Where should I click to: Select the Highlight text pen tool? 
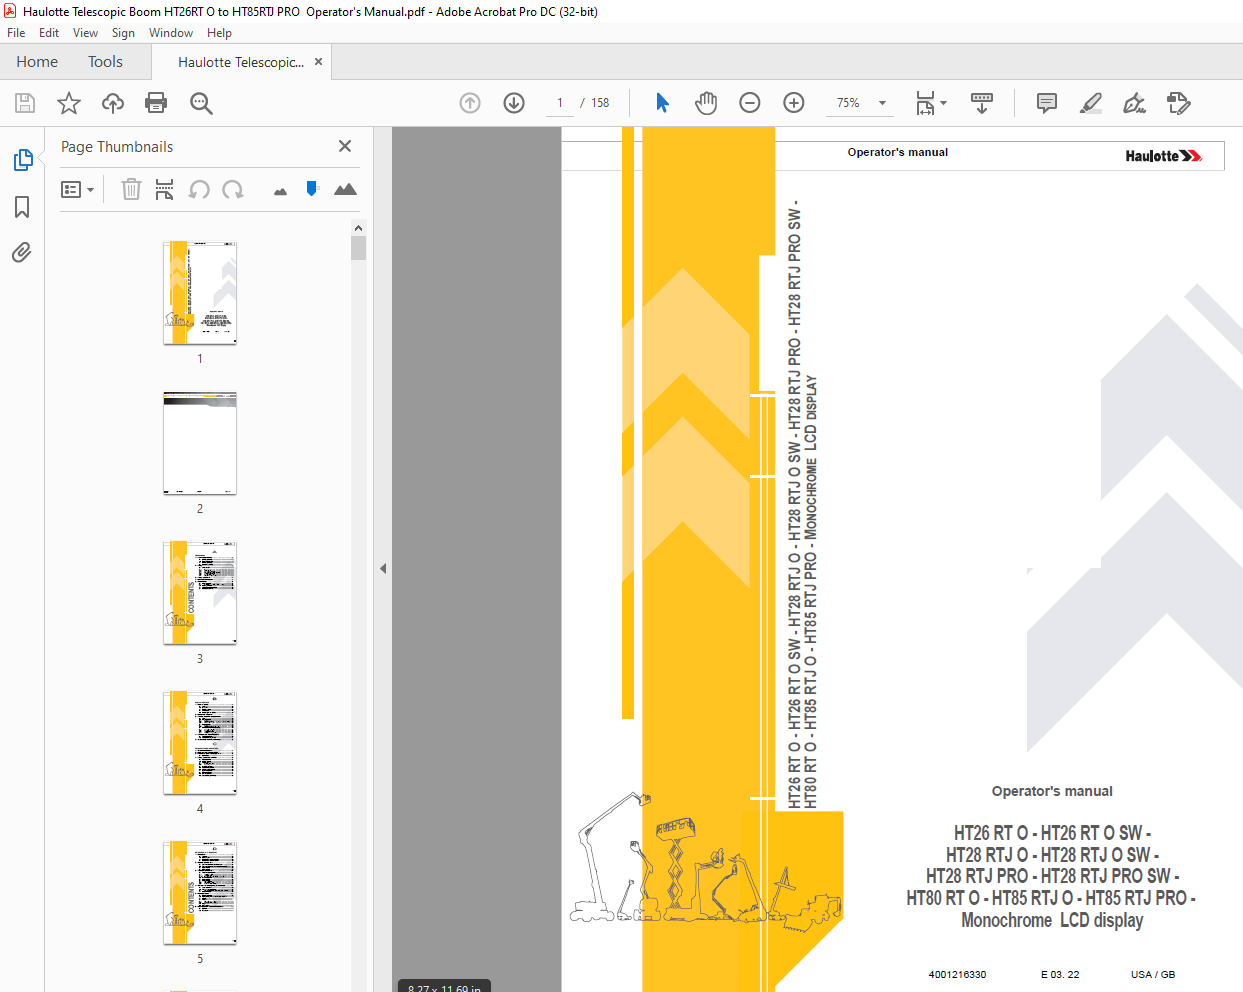point(1091,103)
